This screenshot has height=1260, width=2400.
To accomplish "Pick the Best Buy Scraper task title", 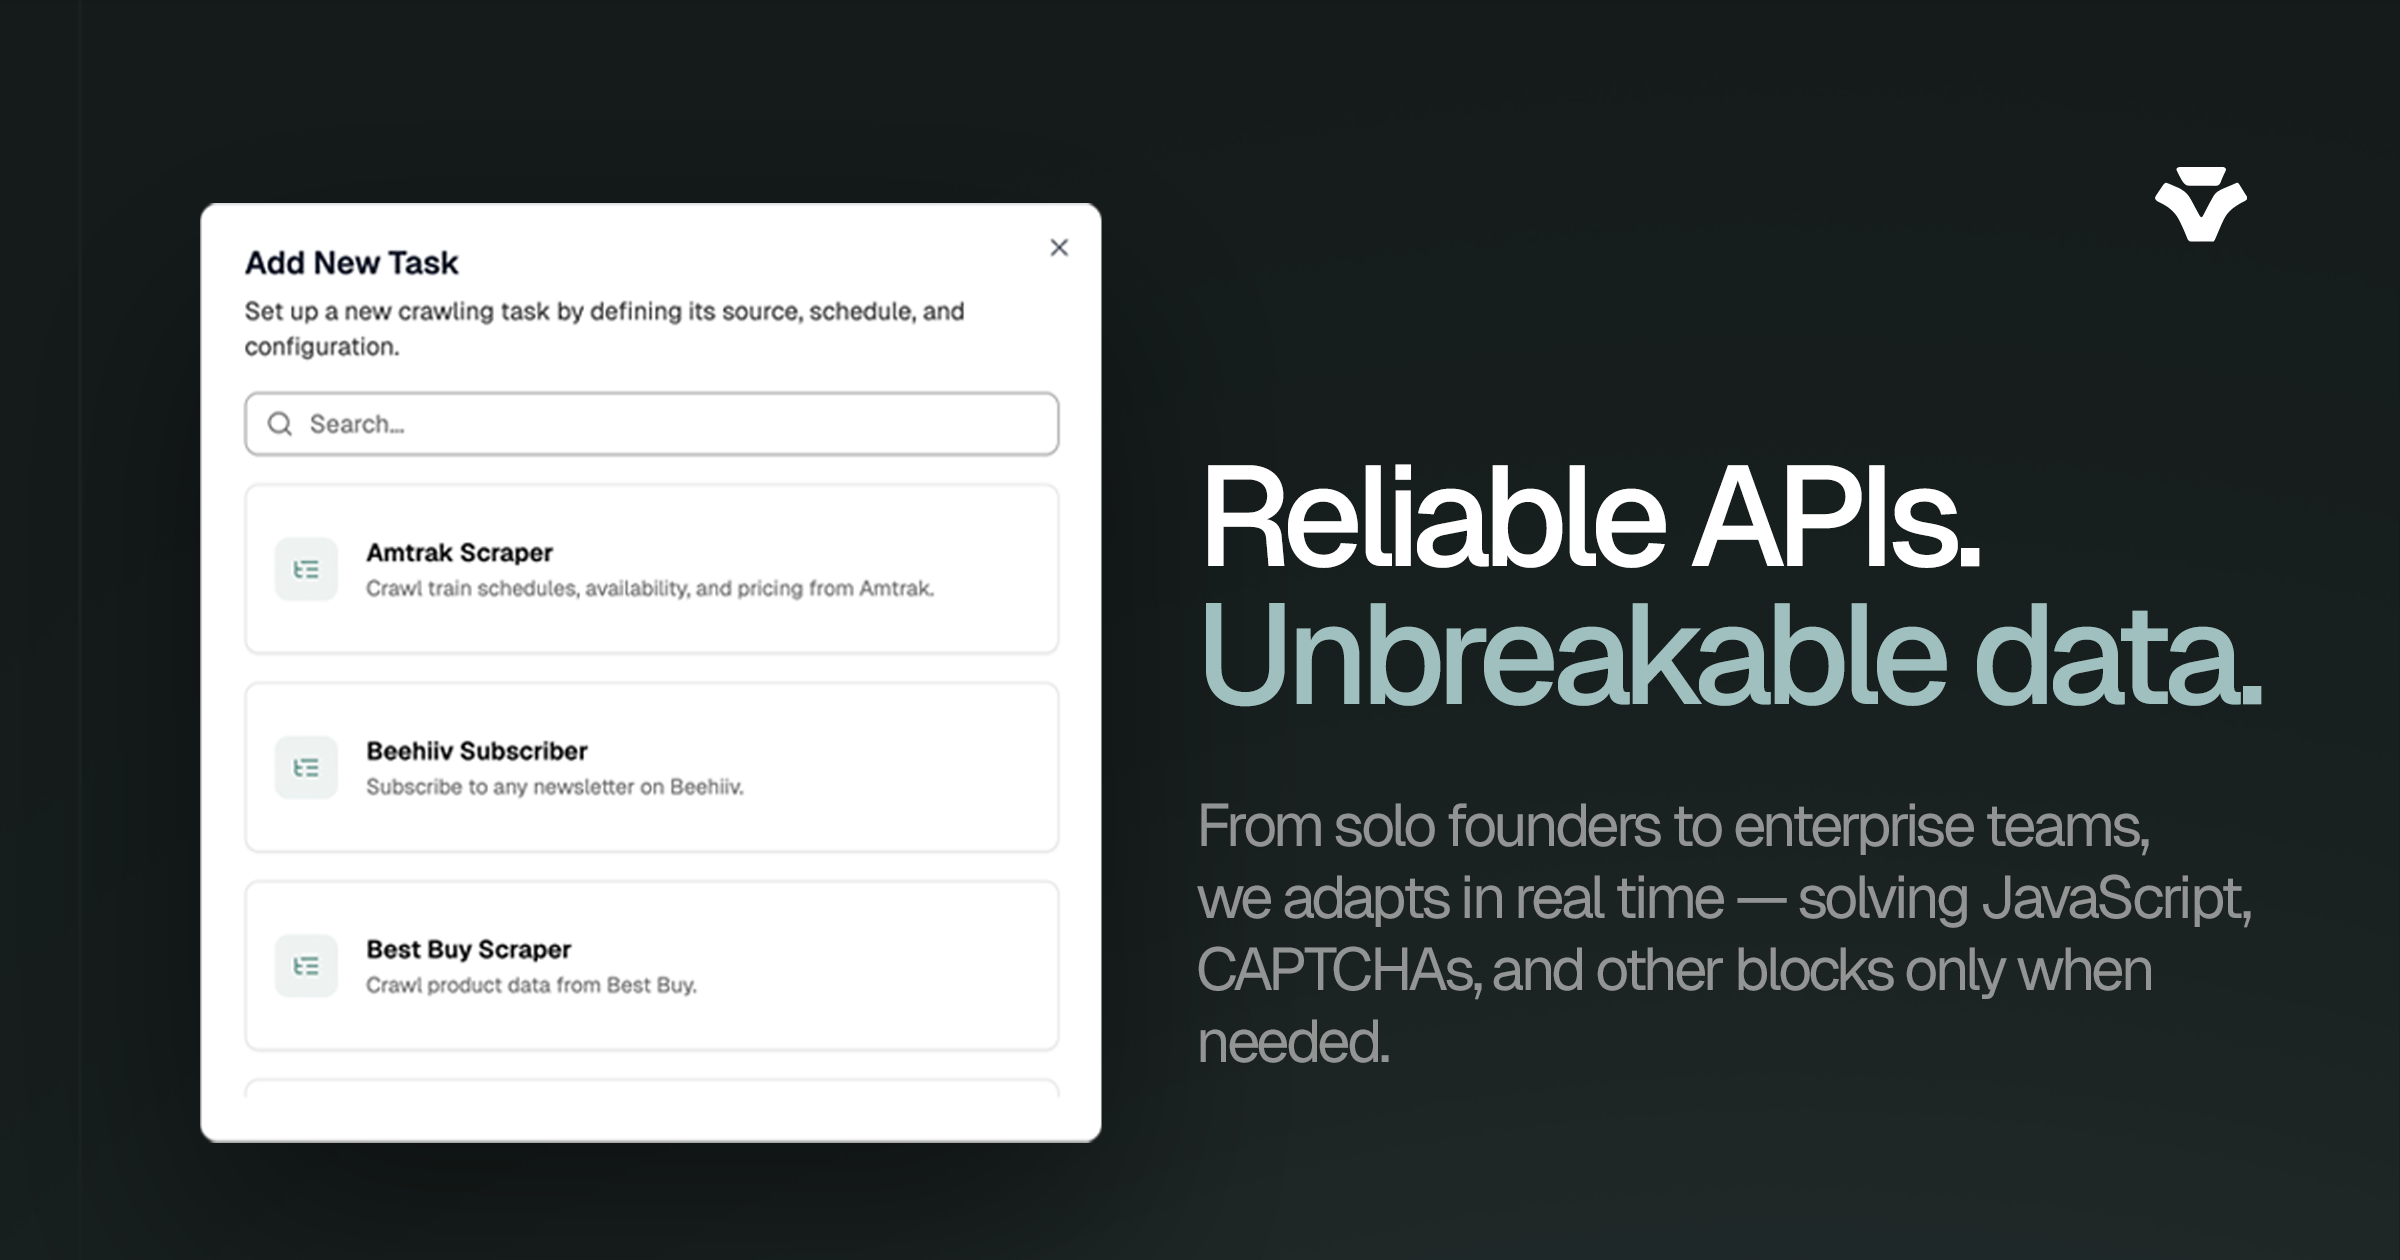I will coord(468,949).
